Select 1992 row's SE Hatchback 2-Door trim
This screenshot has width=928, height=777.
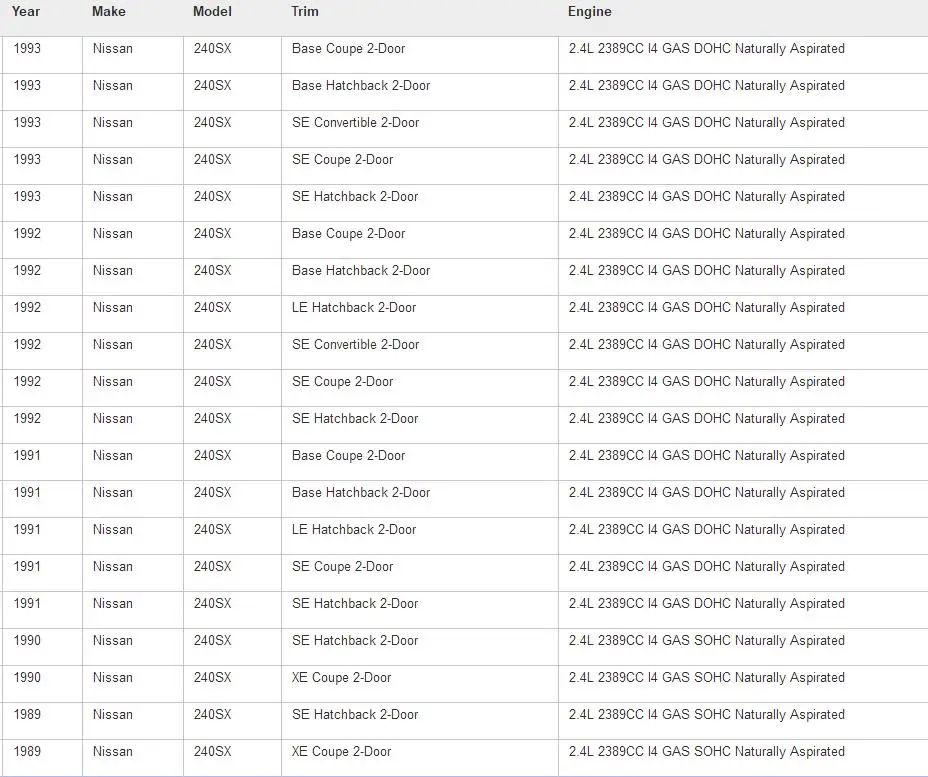click(355, 418)
